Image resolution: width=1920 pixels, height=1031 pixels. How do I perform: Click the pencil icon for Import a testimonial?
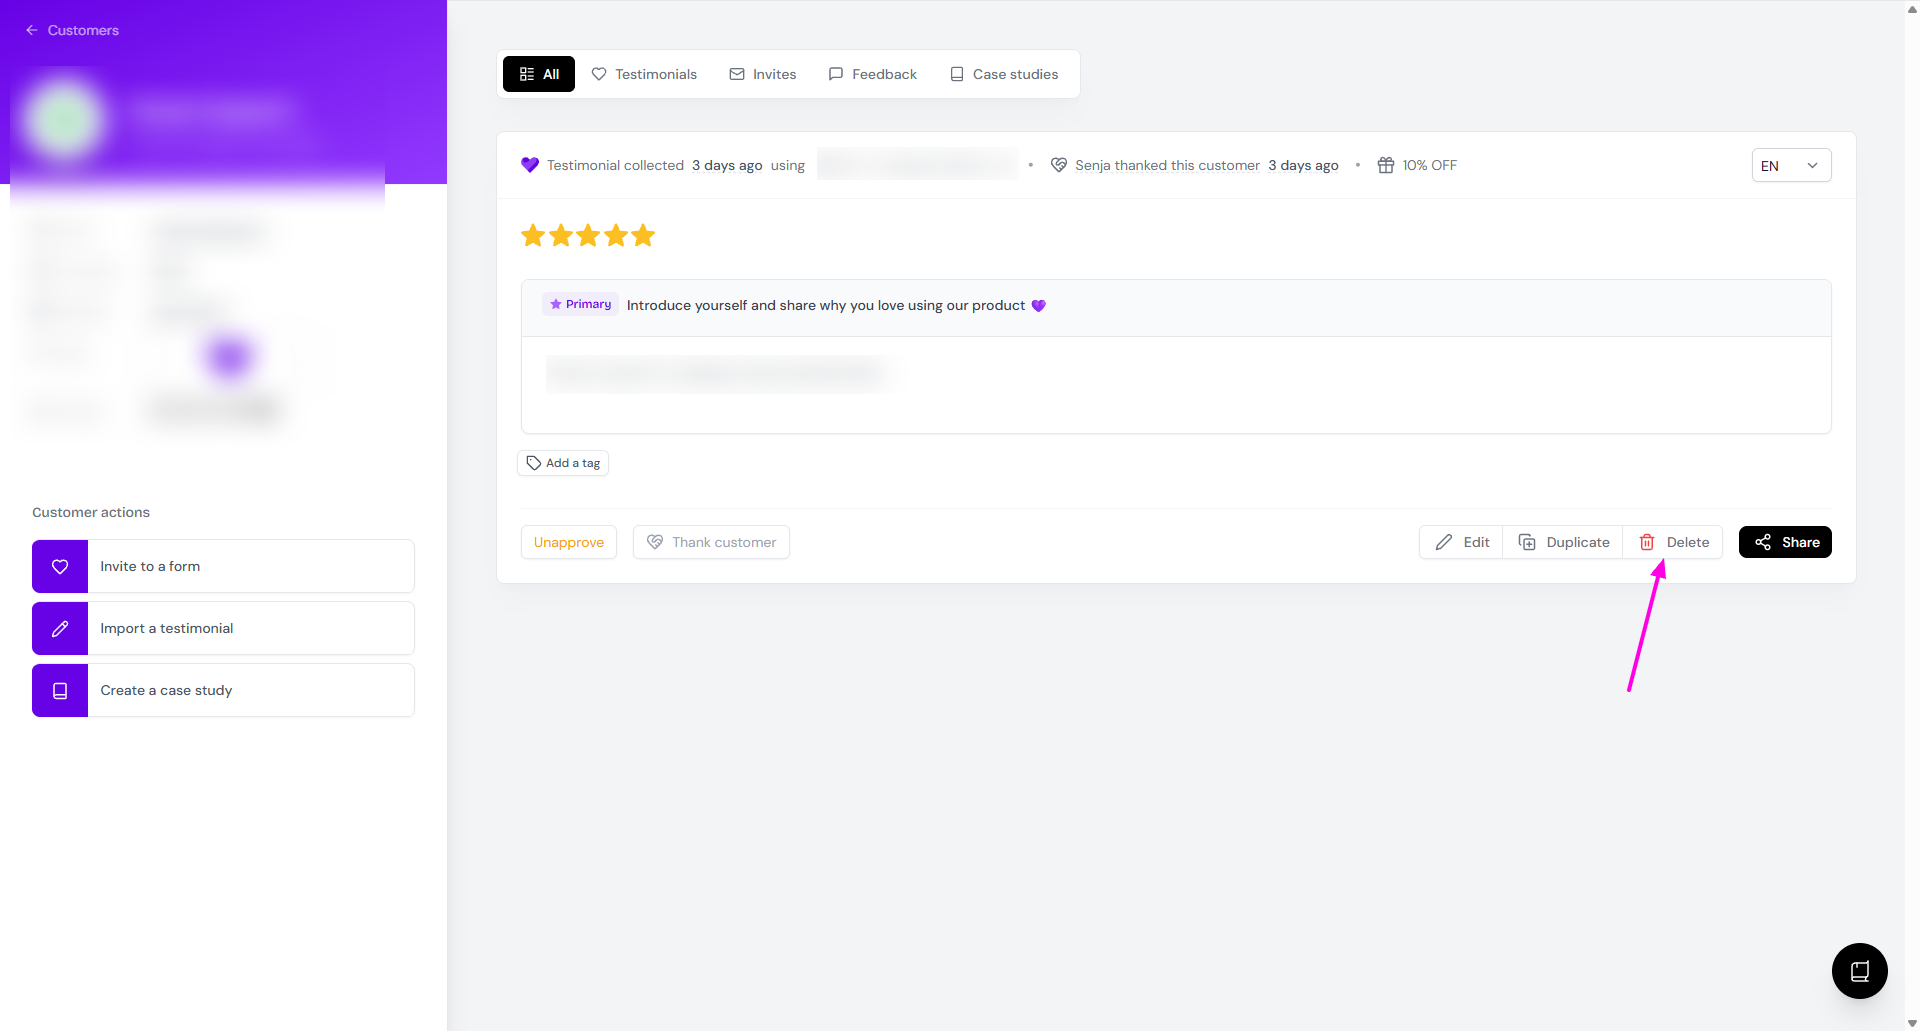coord(60,628)
